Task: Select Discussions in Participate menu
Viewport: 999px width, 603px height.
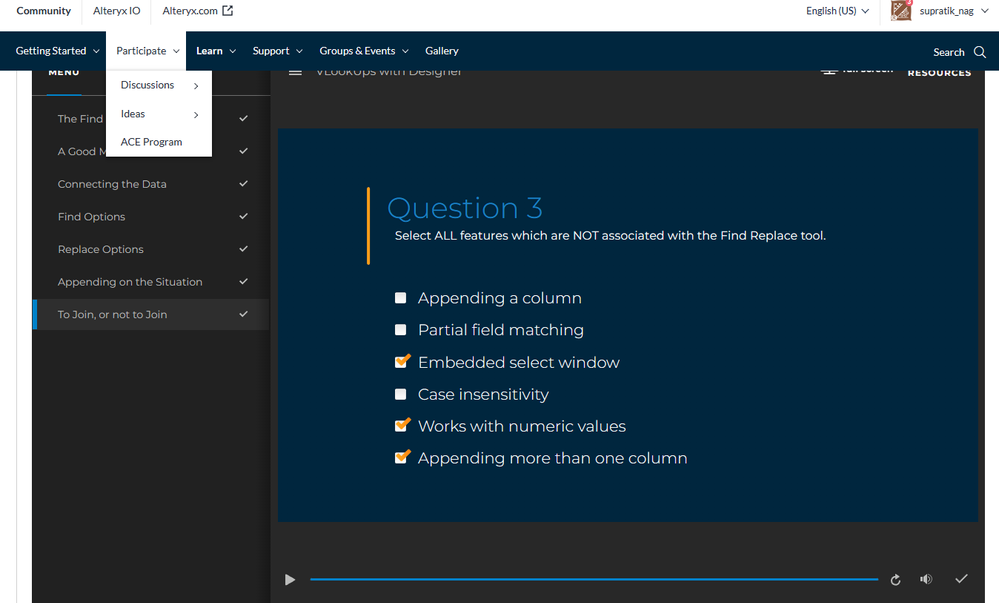Action: coord(147,85)
